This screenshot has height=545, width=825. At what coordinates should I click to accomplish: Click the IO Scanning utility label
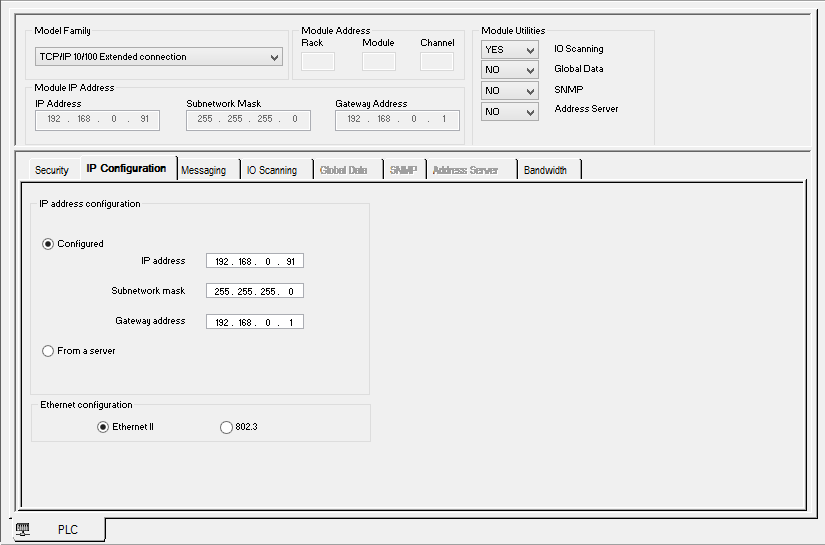(x=579, y=49)
